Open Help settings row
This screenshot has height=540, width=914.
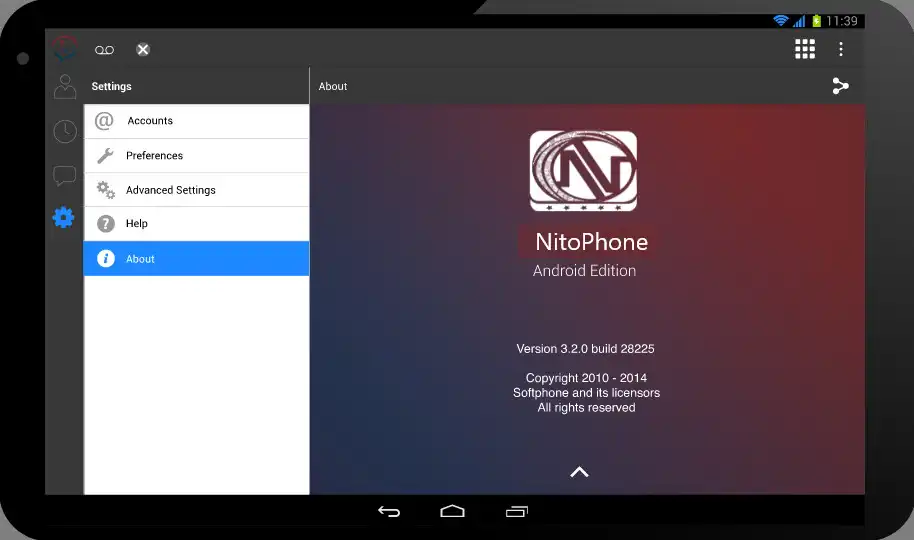(x=196, y=224)
